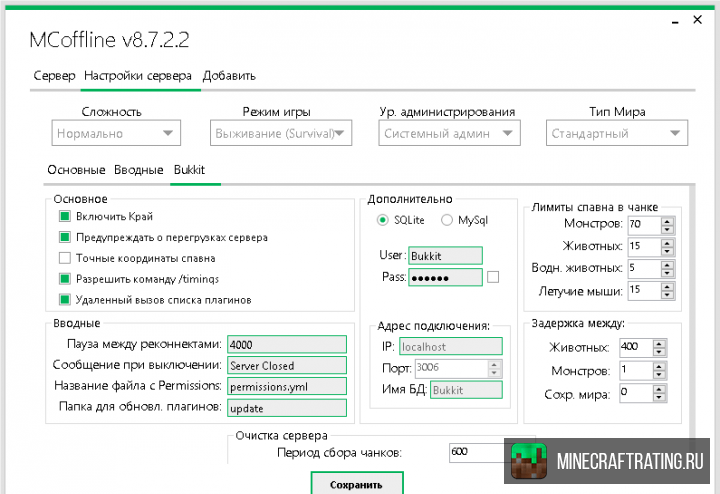Click the Имя БД field
The image size is (720, 494).
(x=466, y=390)
